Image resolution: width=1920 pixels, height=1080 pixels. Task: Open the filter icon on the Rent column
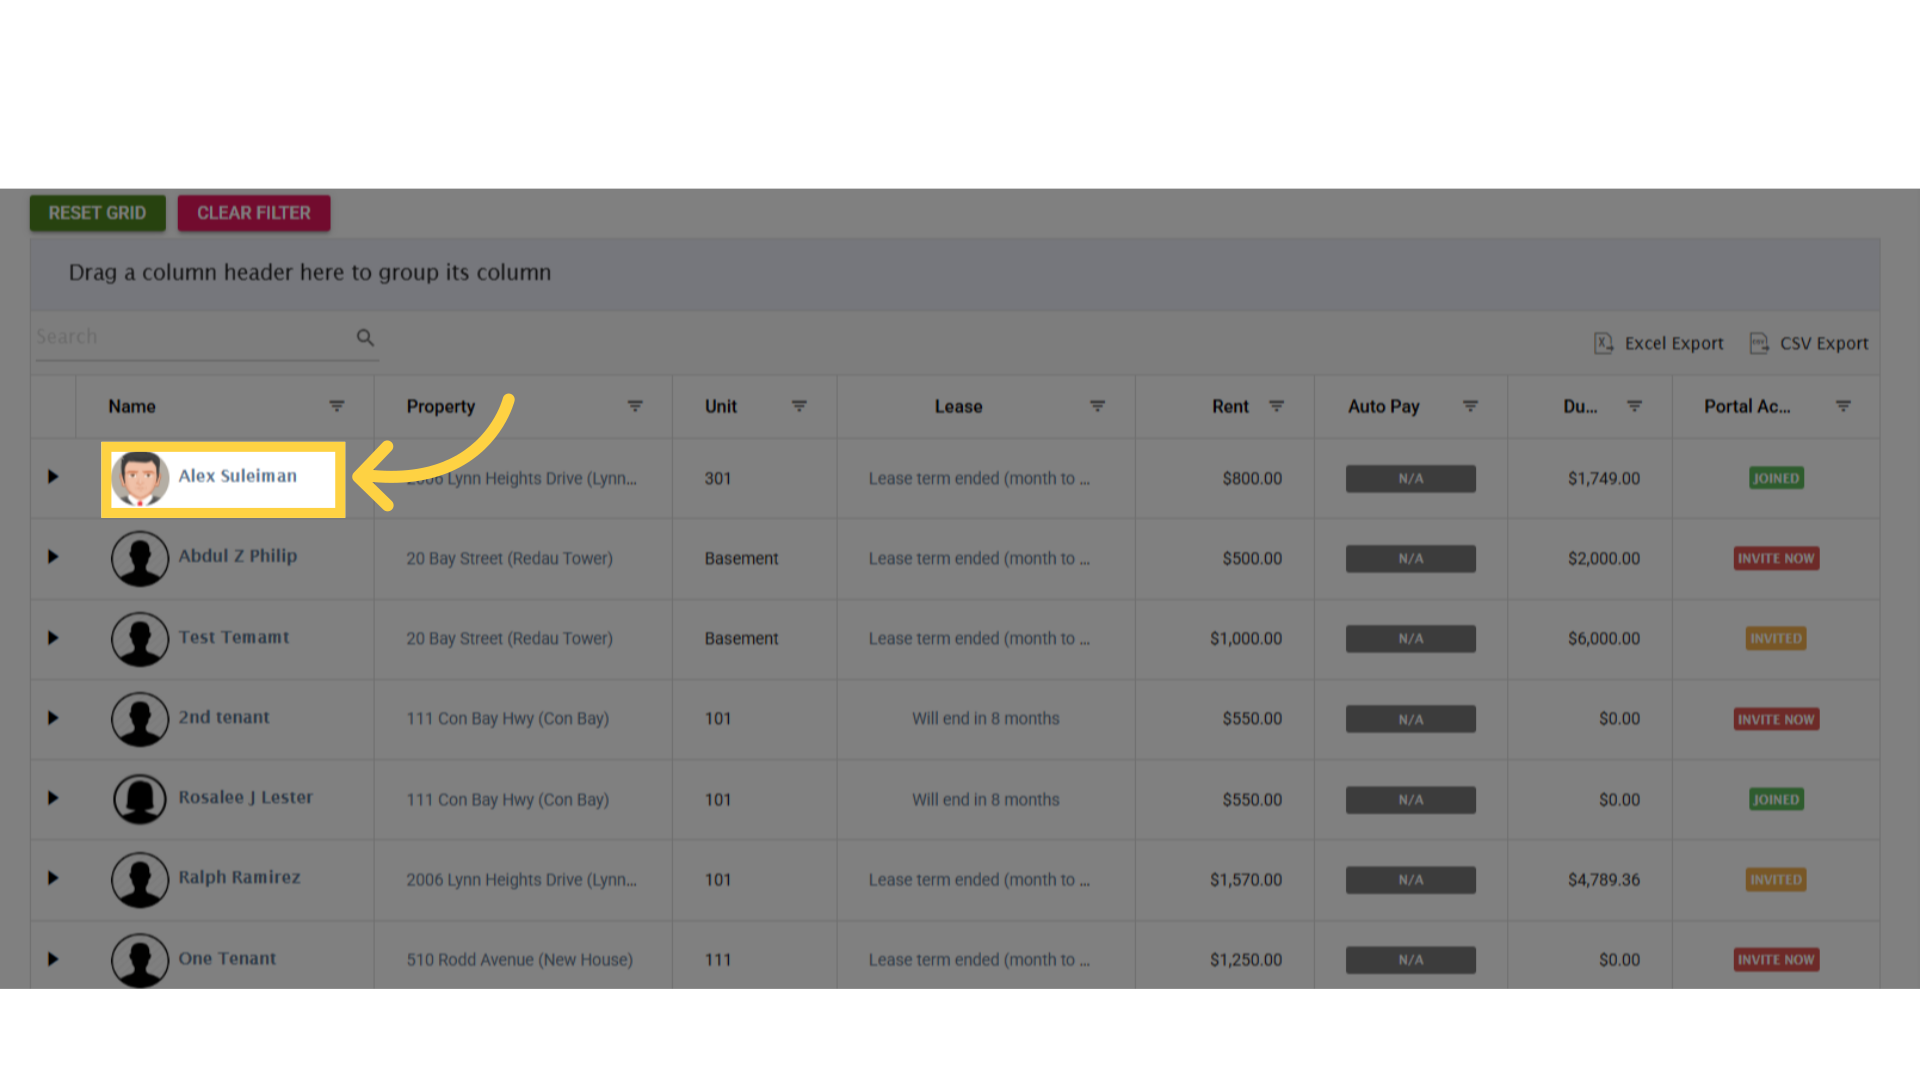pyautogui.click(x=1277, y=406)
